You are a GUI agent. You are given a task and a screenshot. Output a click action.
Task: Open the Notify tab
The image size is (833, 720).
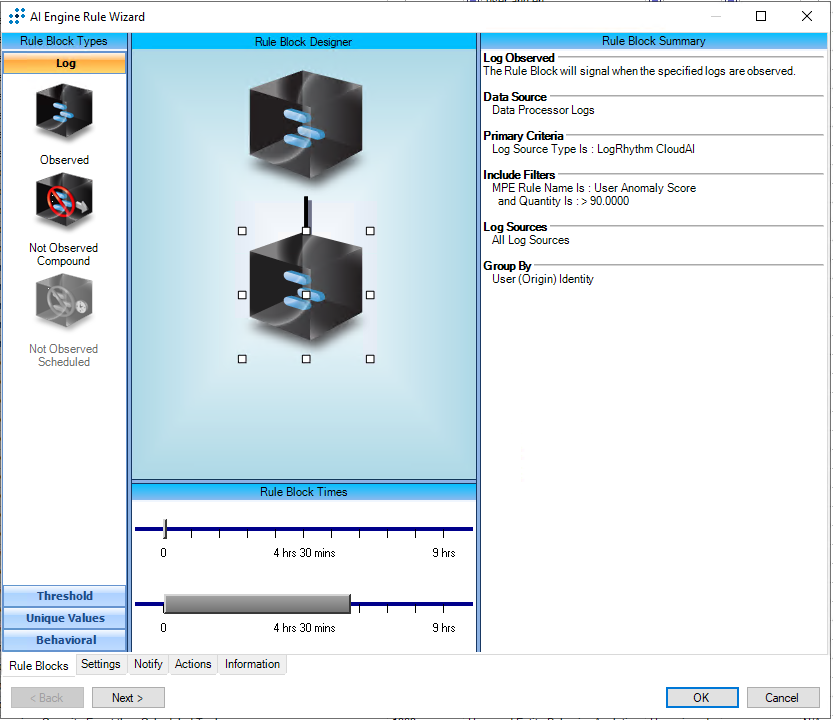pyautogui.click(x=148, y=664)
